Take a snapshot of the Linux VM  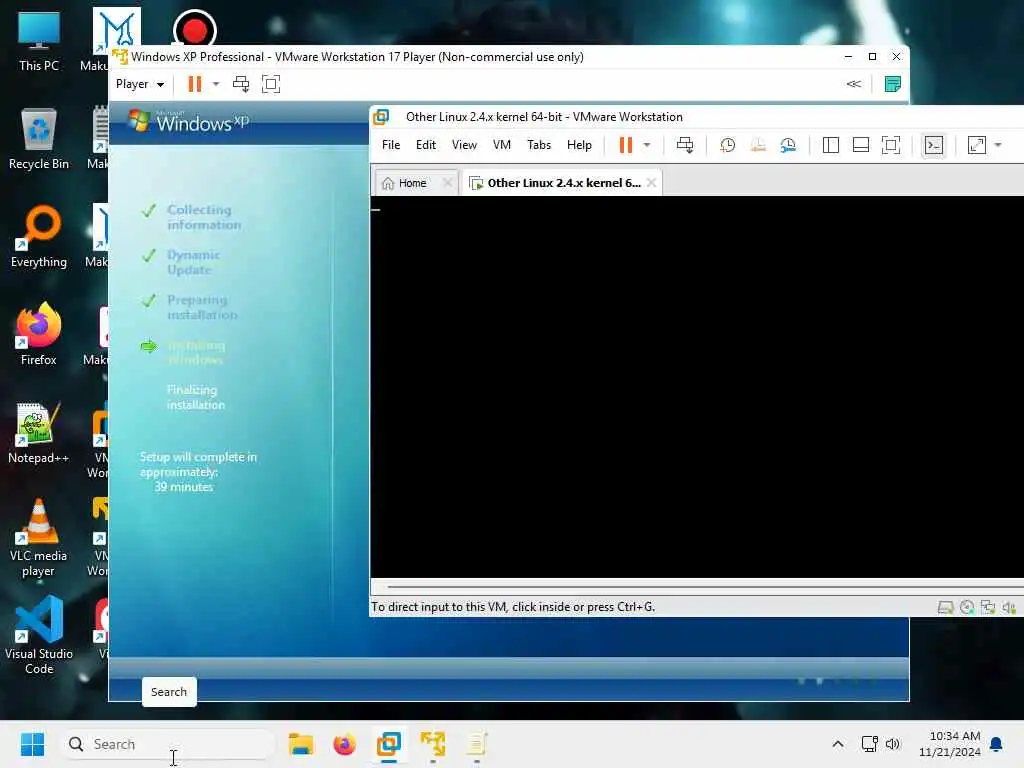(x=727, y=145)
